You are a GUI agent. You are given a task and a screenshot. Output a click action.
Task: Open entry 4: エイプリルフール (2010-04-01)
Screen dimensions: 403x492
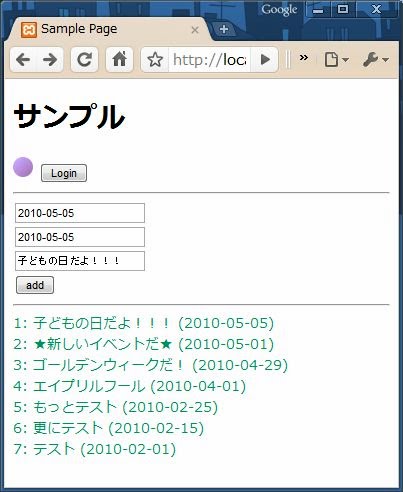click(130, 386)
